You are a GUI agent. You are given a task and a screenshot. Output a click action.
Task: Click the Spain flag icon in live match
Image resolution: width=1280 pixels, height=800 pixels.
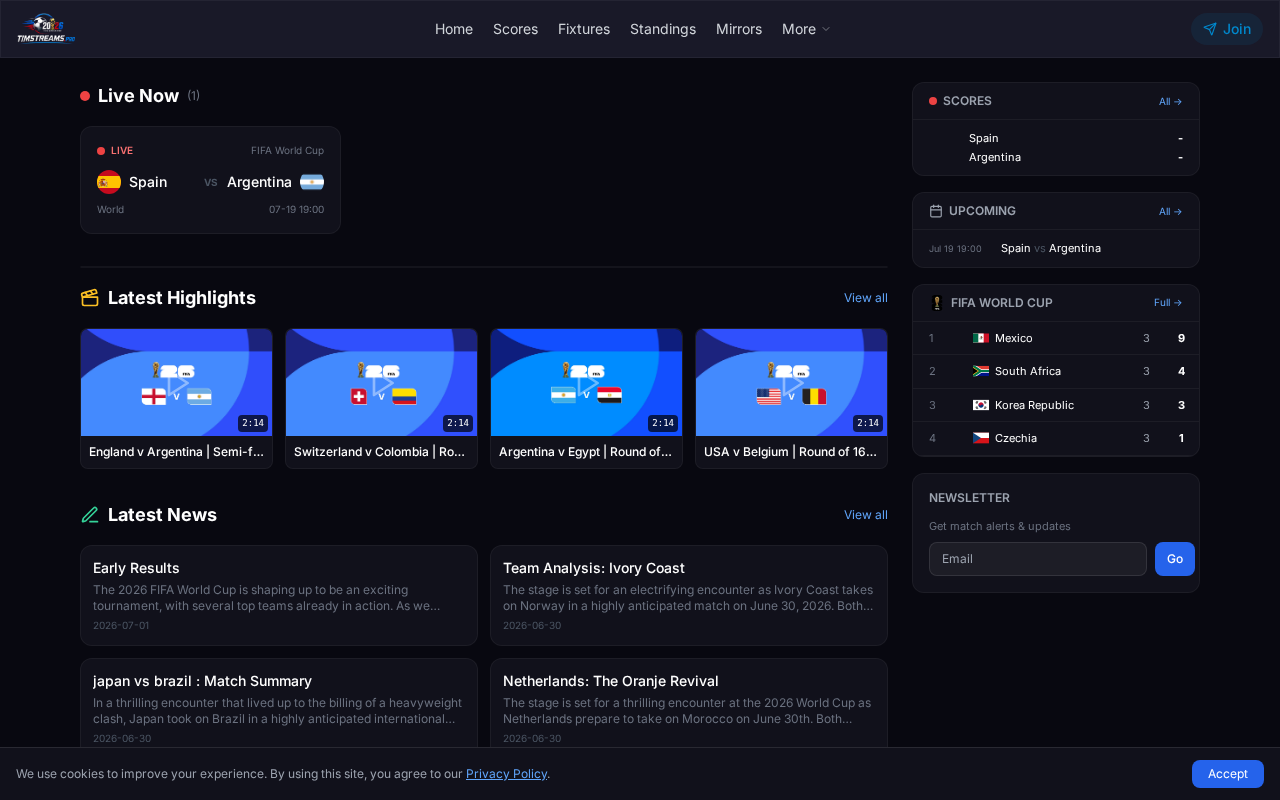[x=109, y=182]
